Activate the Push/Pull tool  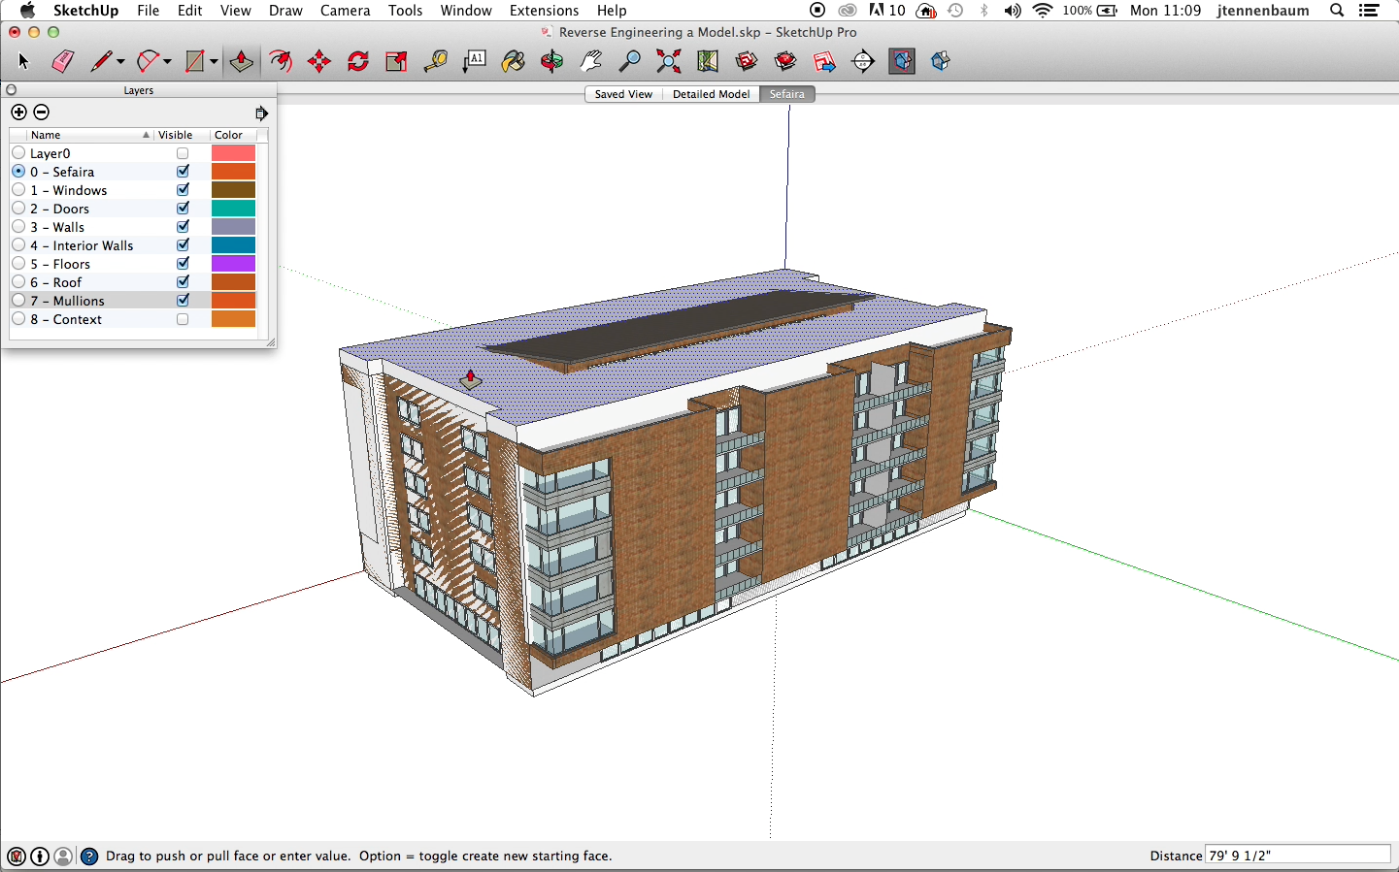[x=241, y=62]
